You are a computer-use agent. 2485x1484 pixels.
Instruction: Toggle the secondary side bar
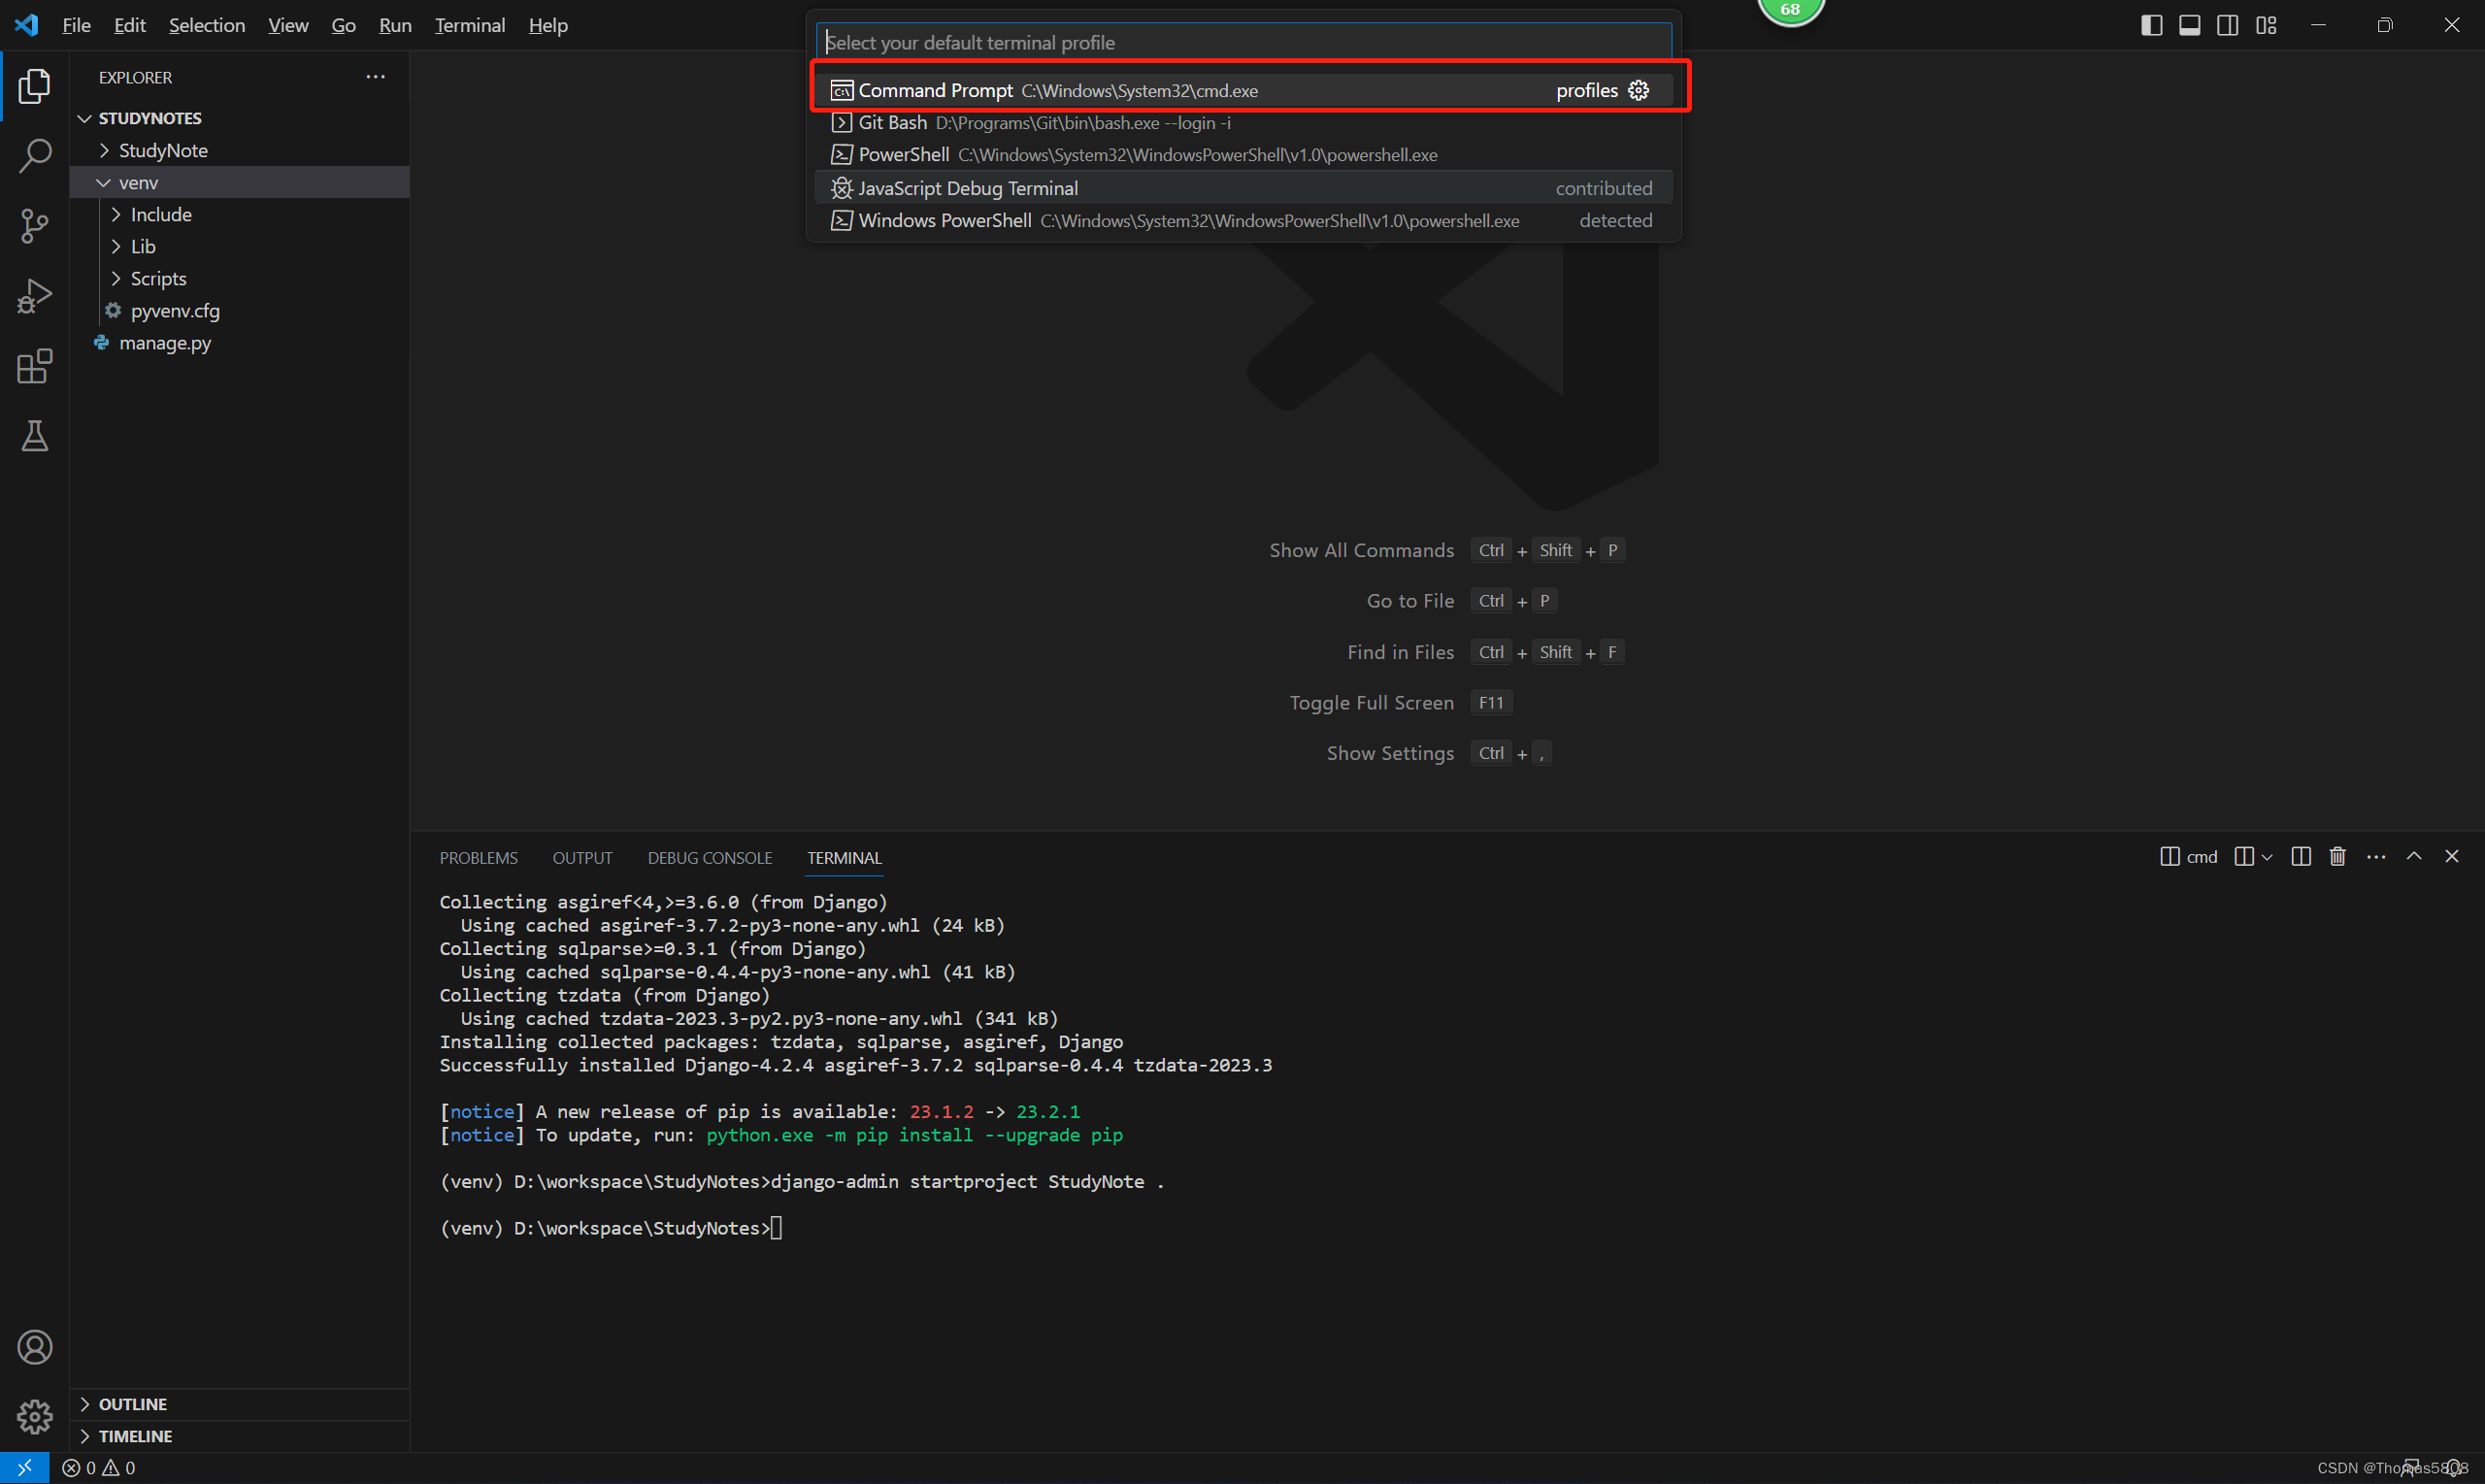(x=2228, y=25)
